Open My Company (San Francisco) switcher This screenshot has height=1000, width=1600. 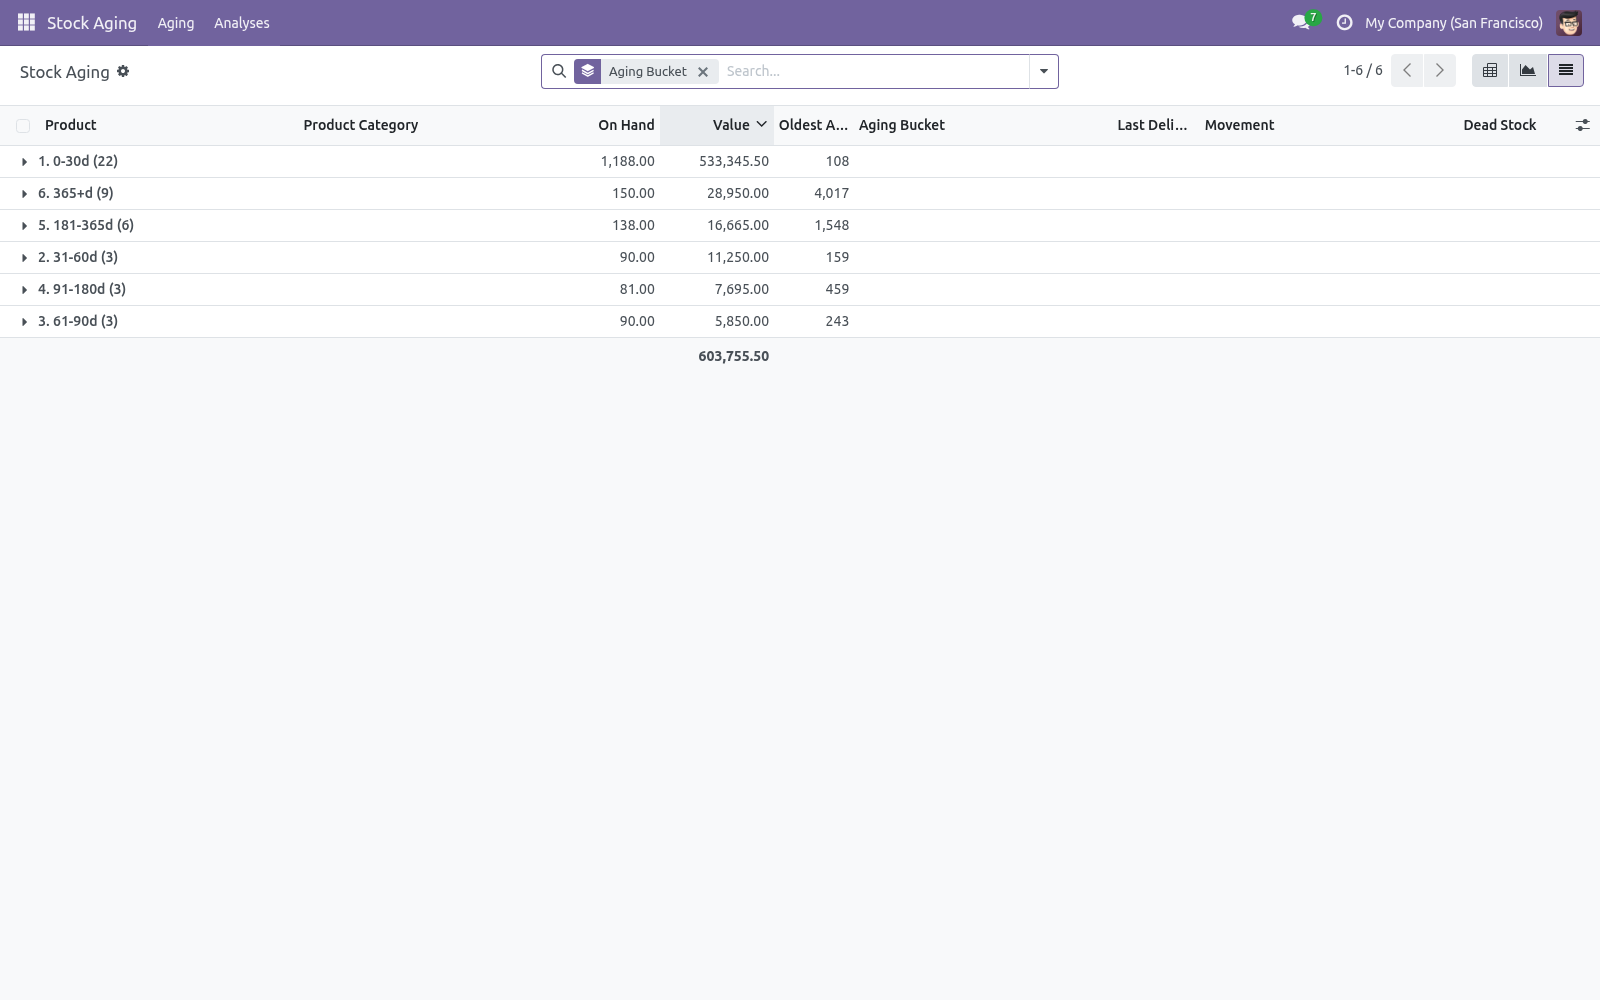click(x=1453, y=22)
